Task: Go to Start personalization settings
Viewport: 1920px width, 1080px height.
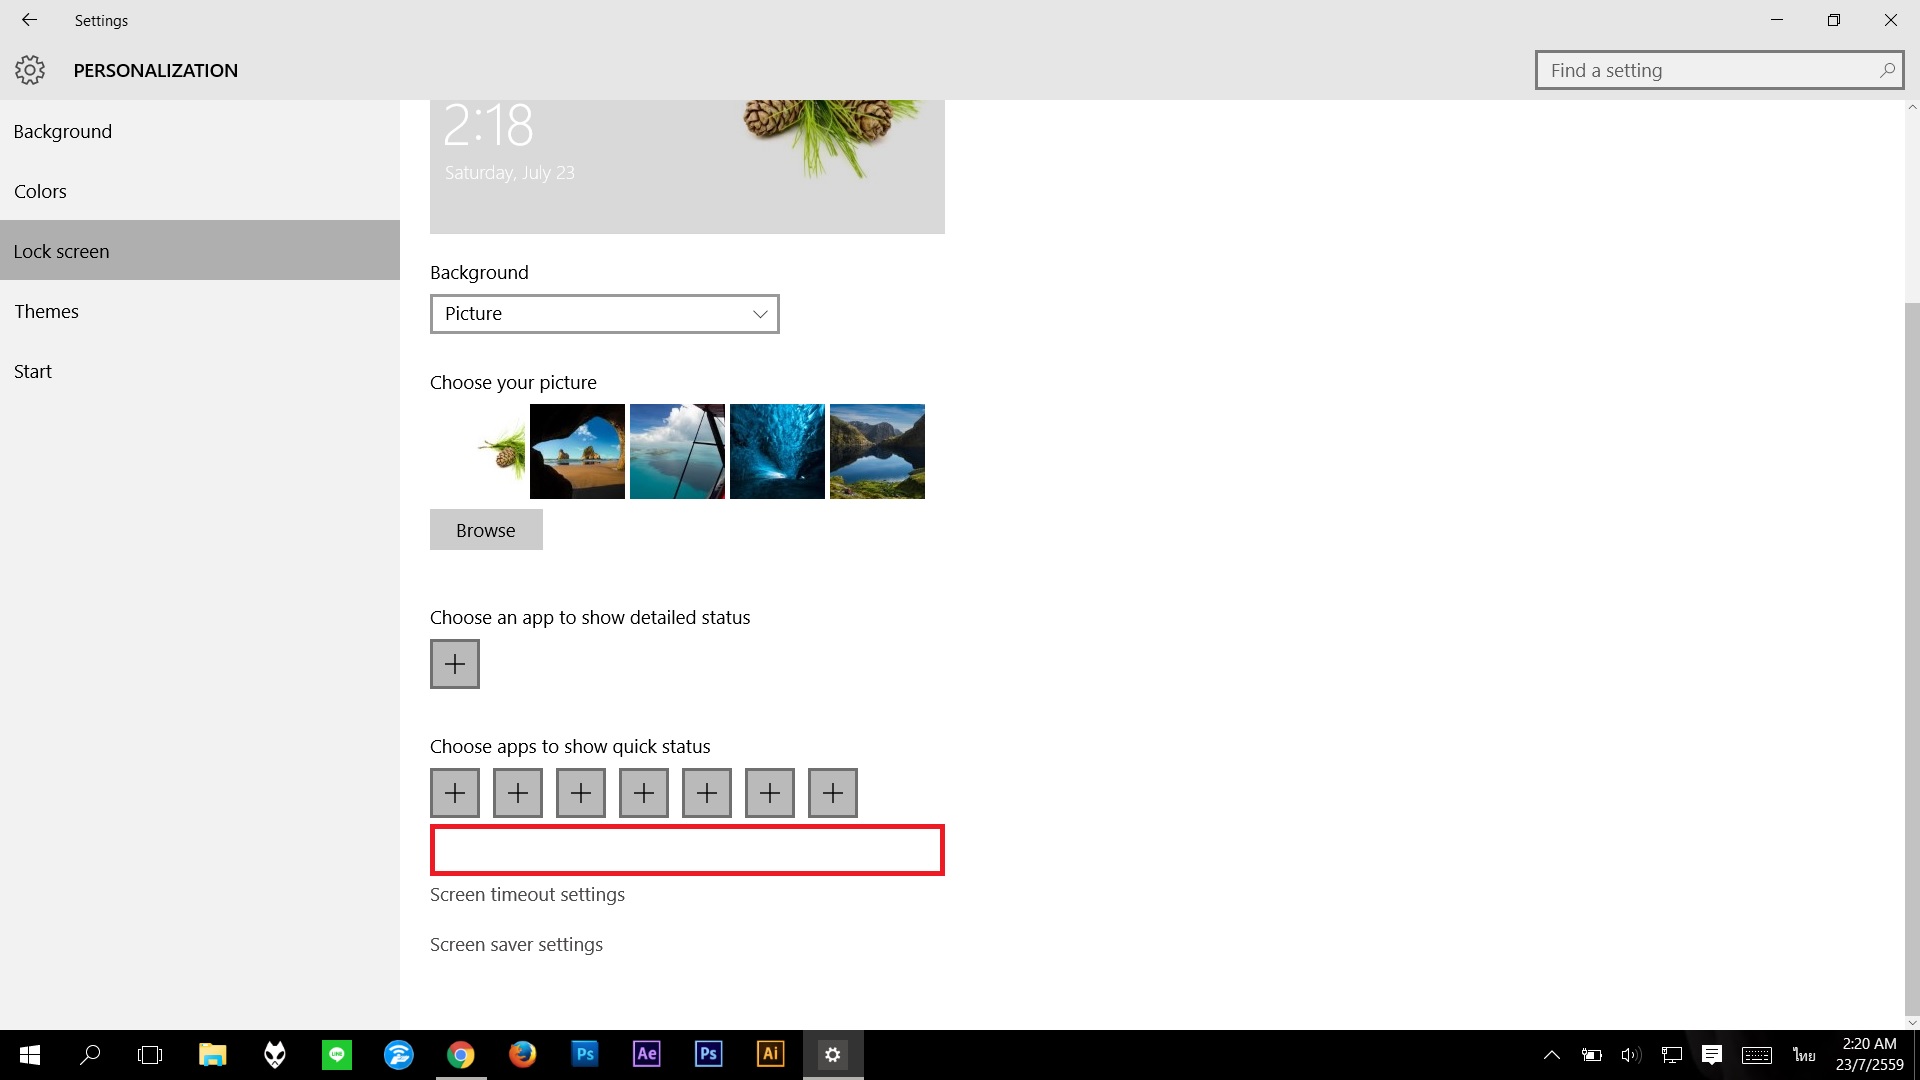Action: pos(33,371)
